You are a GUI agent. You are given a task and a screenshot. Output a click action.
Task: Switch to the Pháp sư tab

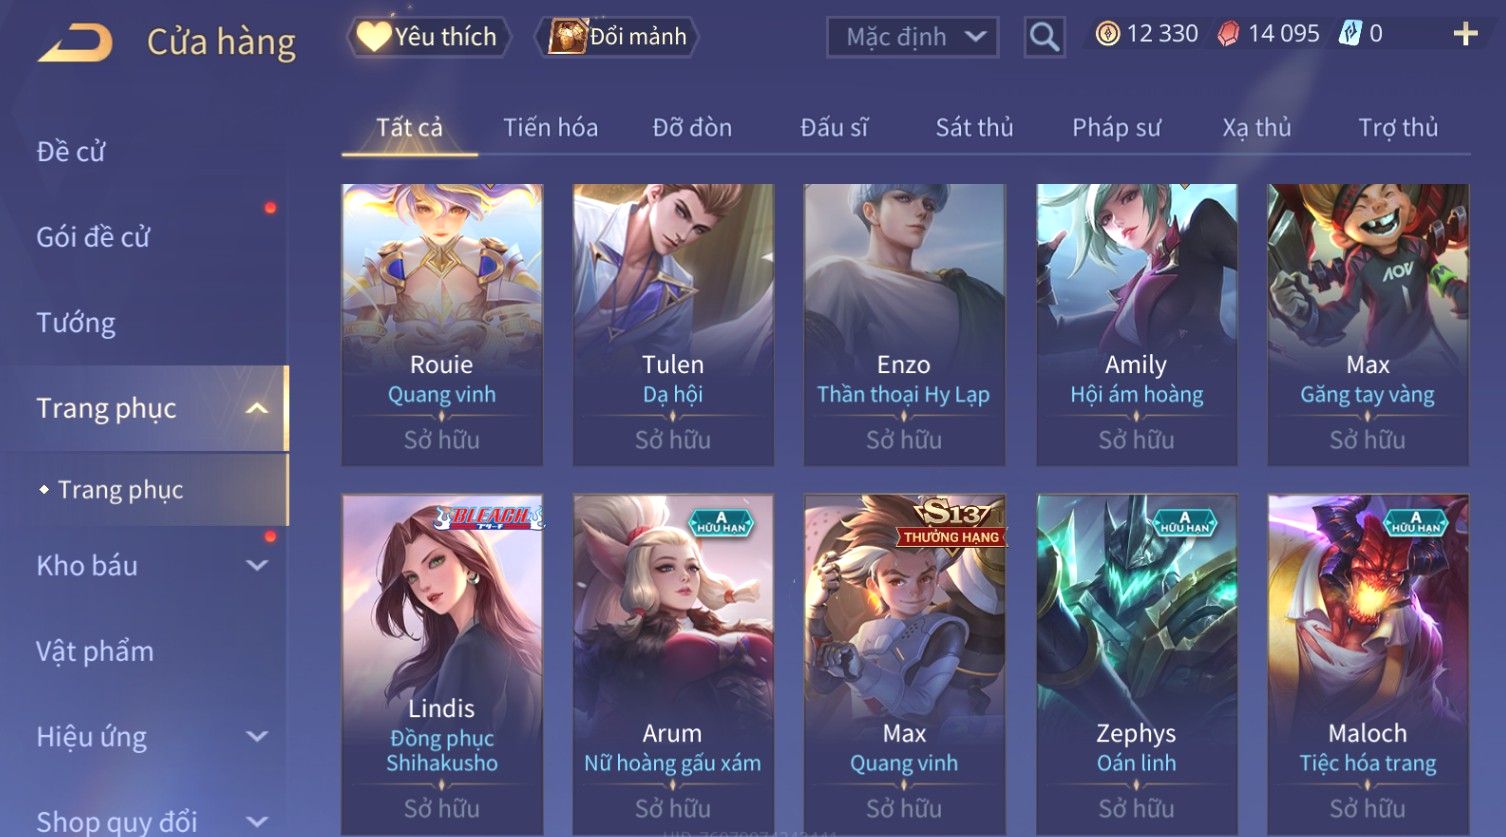(x=1116, y=127)
